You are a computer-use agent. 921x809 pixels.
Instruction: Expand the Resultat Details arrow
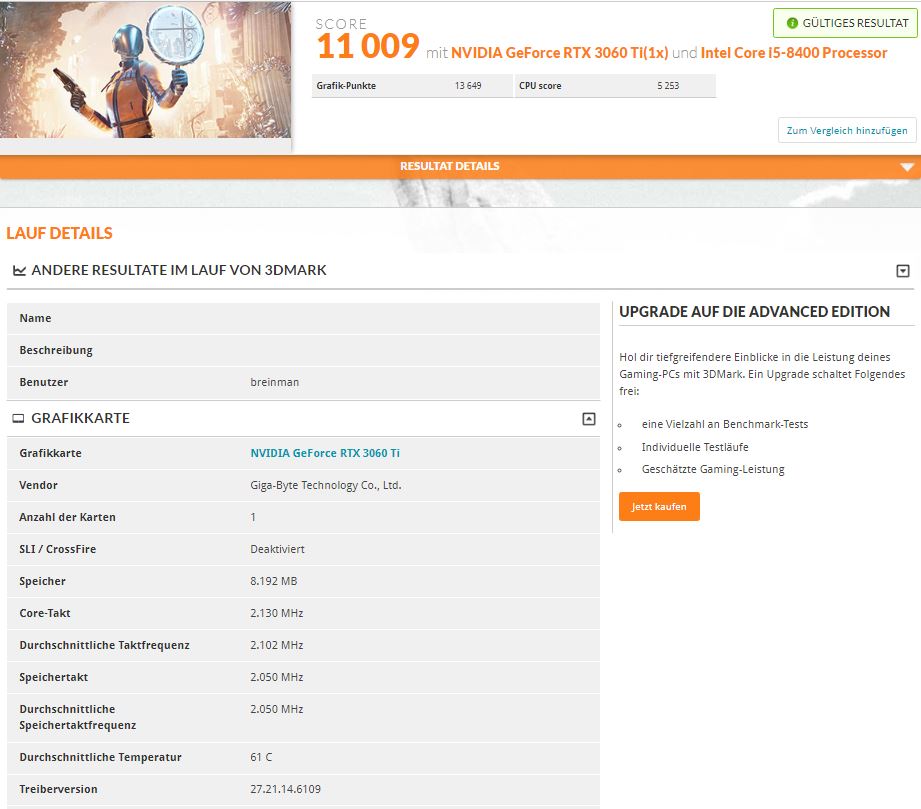click(907, 167)
